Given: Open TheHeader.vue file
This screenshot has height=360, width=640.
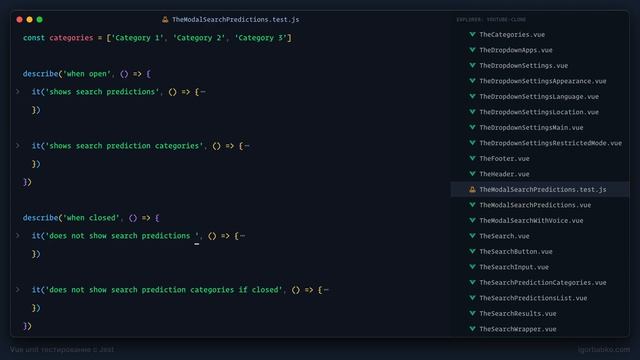Looking at the screenshot, I should pyautogui.click(x=504, y=174).
